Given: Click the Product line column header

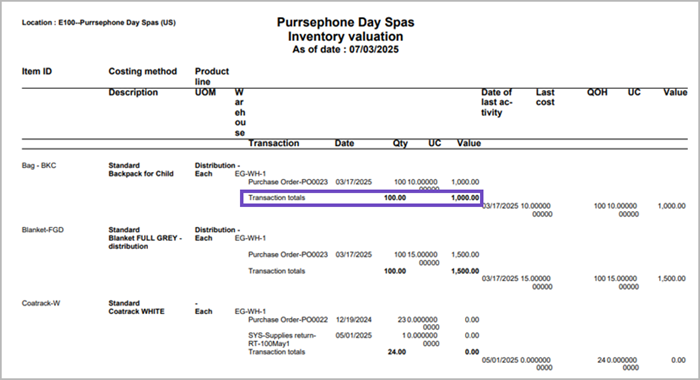Looking at the screenshot, I should (x=212, y=76).
